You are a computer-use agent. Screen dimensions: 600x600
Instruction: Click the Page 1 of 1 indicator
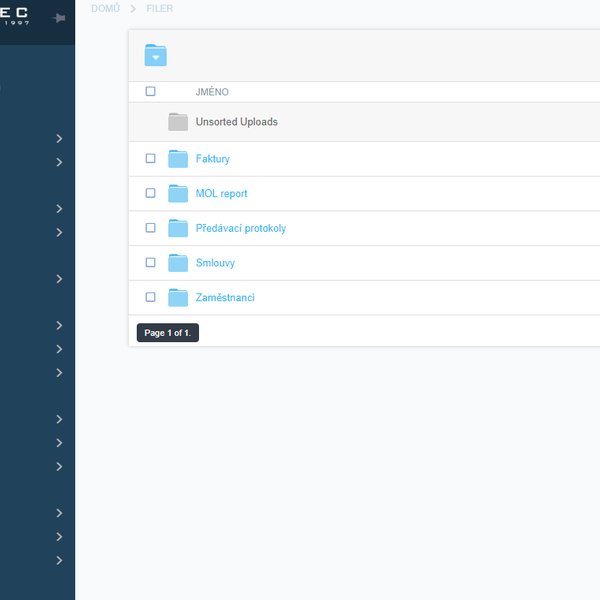168,333
